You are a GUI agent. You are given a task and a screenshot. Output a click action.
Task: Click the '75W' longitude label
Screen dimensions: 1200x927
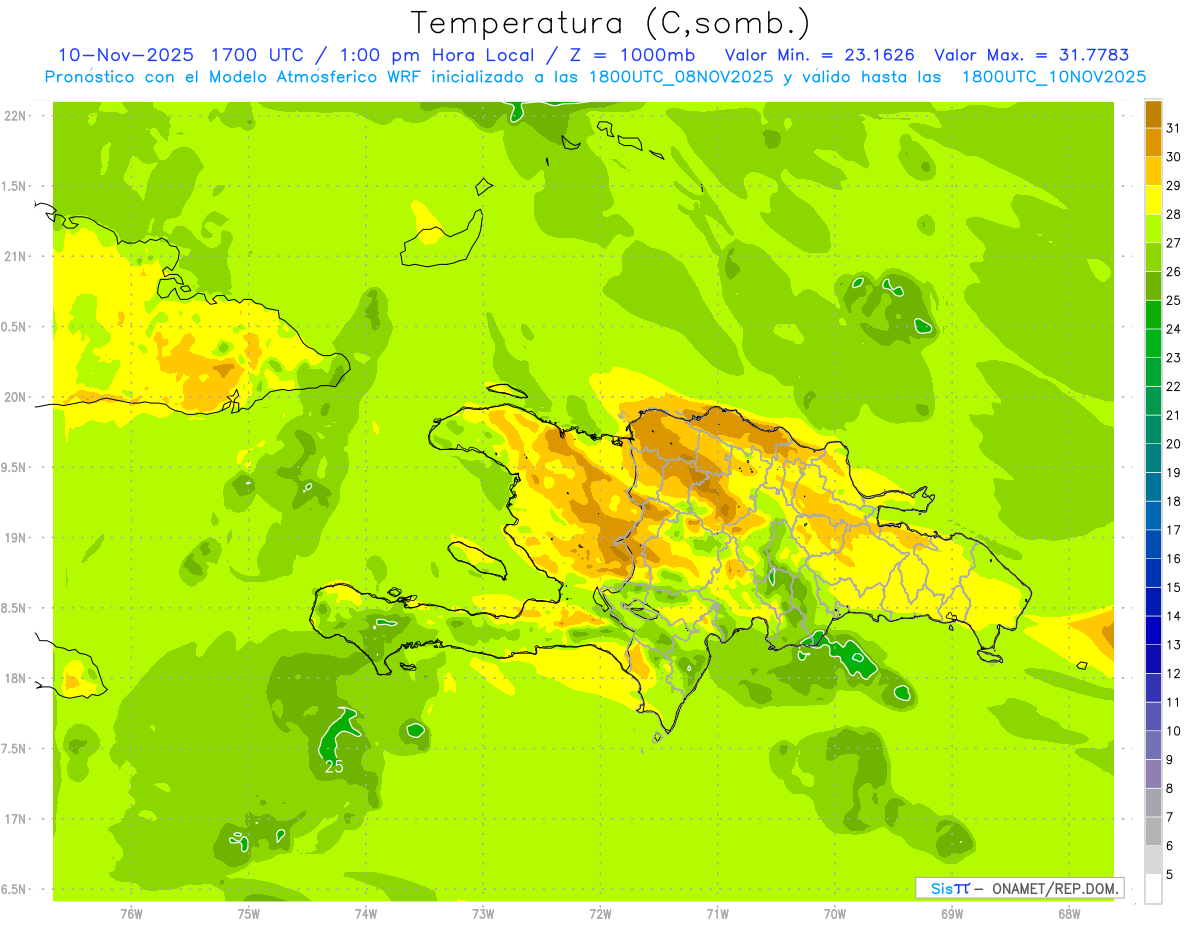click(249, 913)
